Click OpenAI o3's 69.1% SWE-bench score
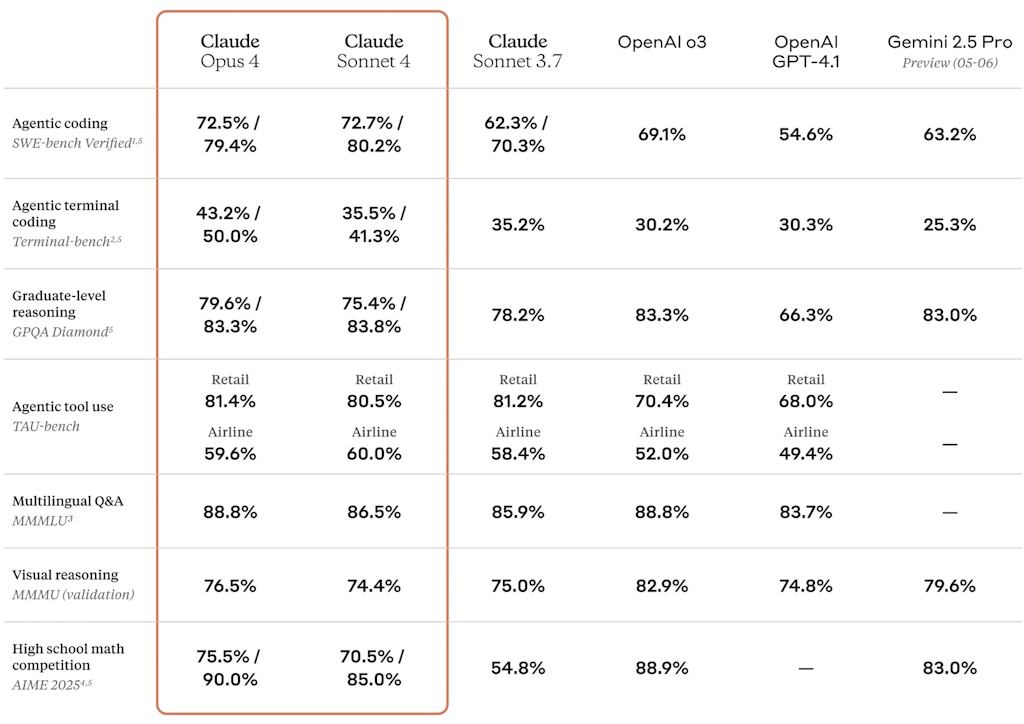The height and width of the screenshot is (724, 1024). point(662,134)
